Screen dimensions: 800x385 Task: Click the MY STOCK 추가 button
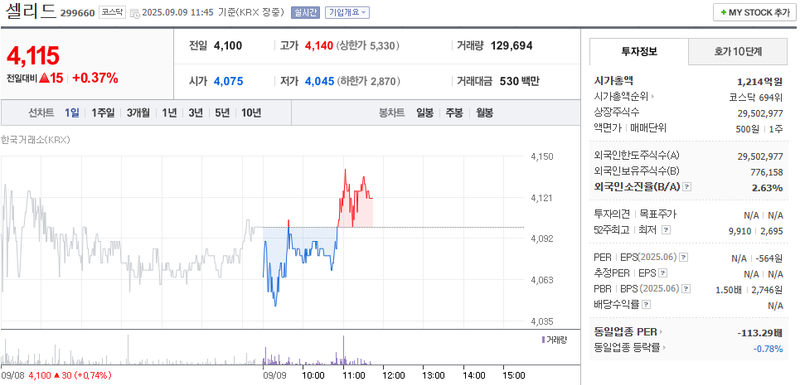pyautogui.click(x=755, y=13)
